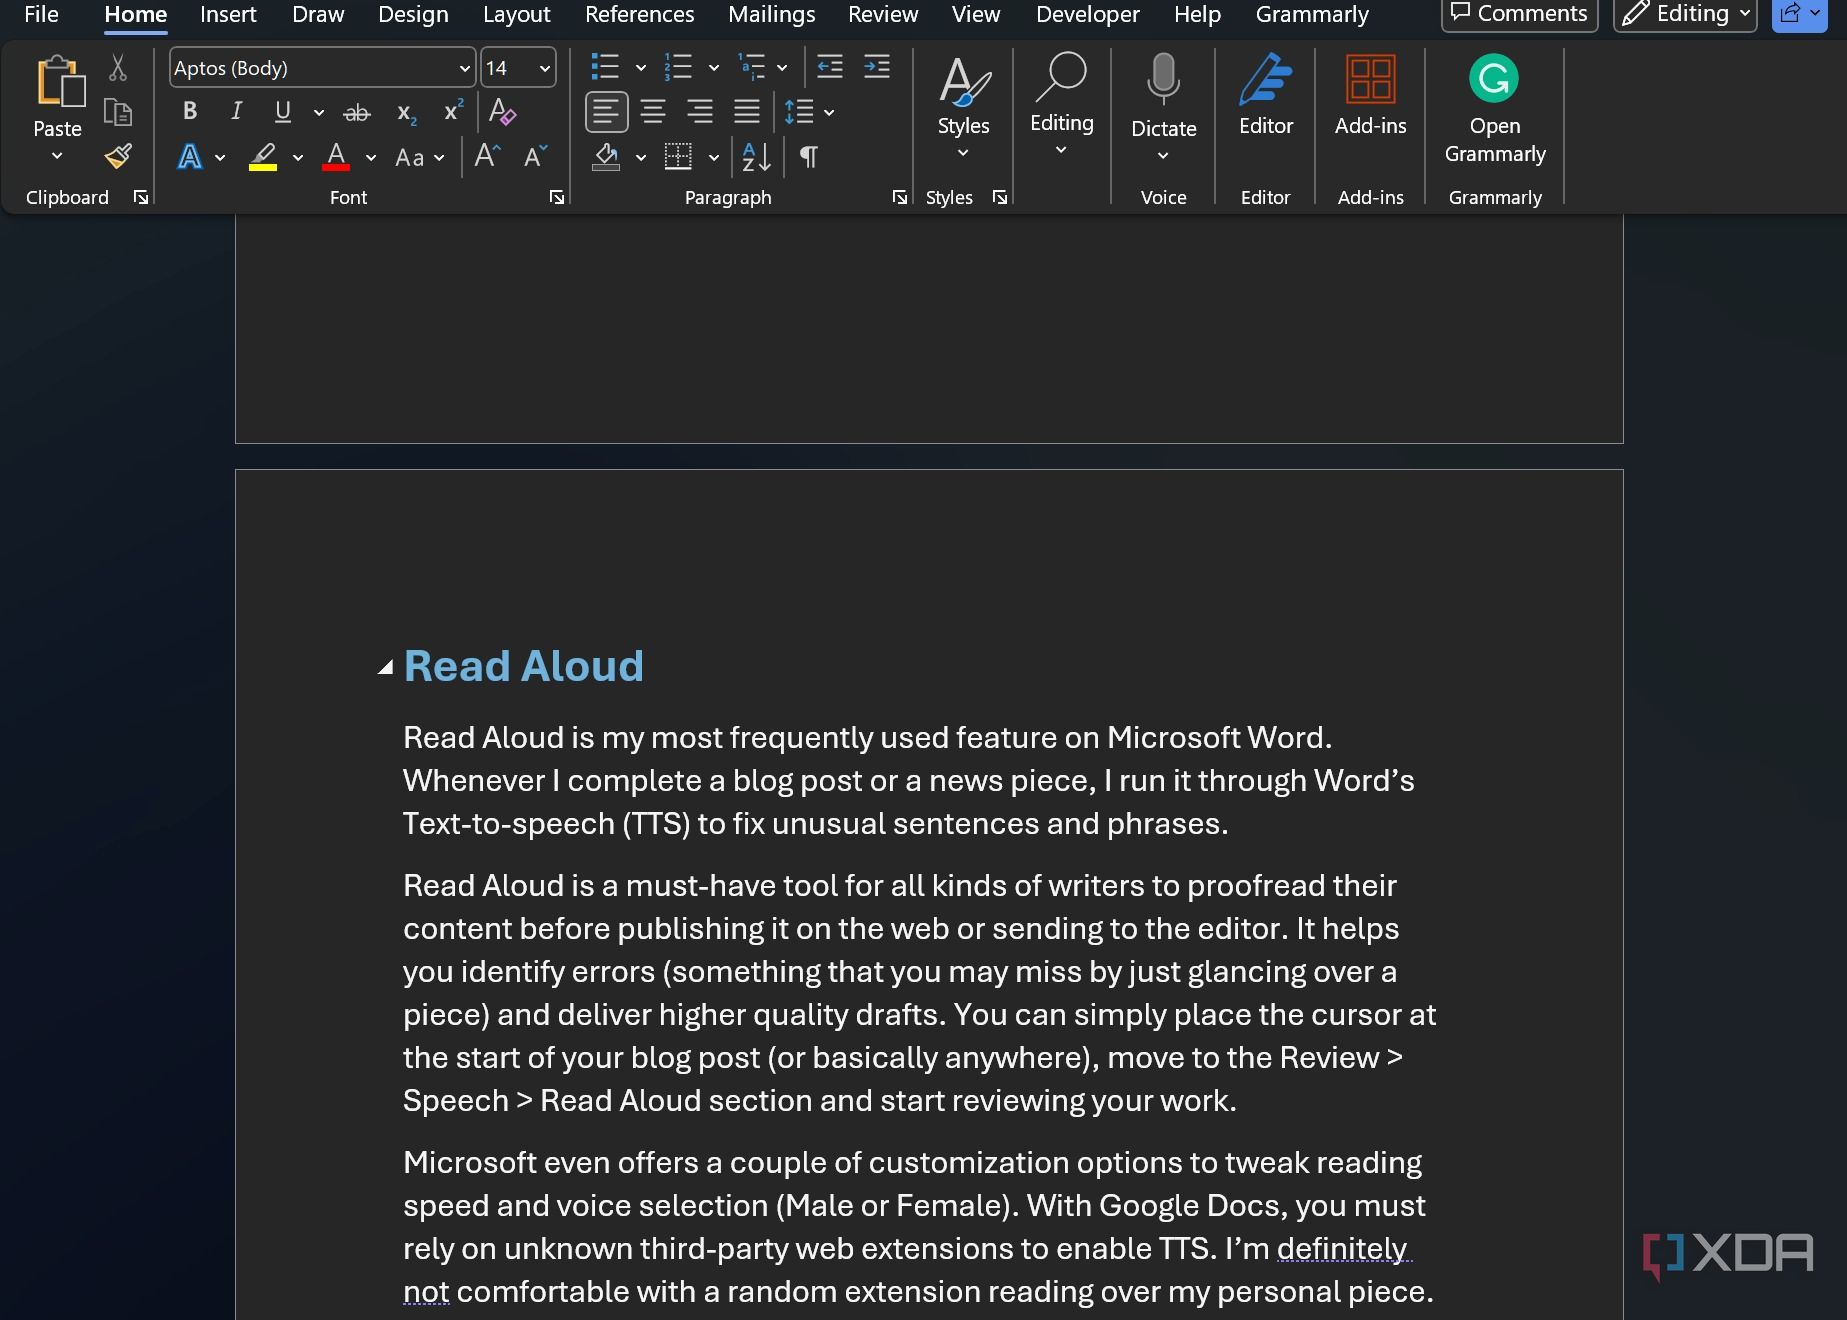Clear all formatting icon
Image resolution: width=1847 pixels, height=1320 pixels.
(502, 112)
